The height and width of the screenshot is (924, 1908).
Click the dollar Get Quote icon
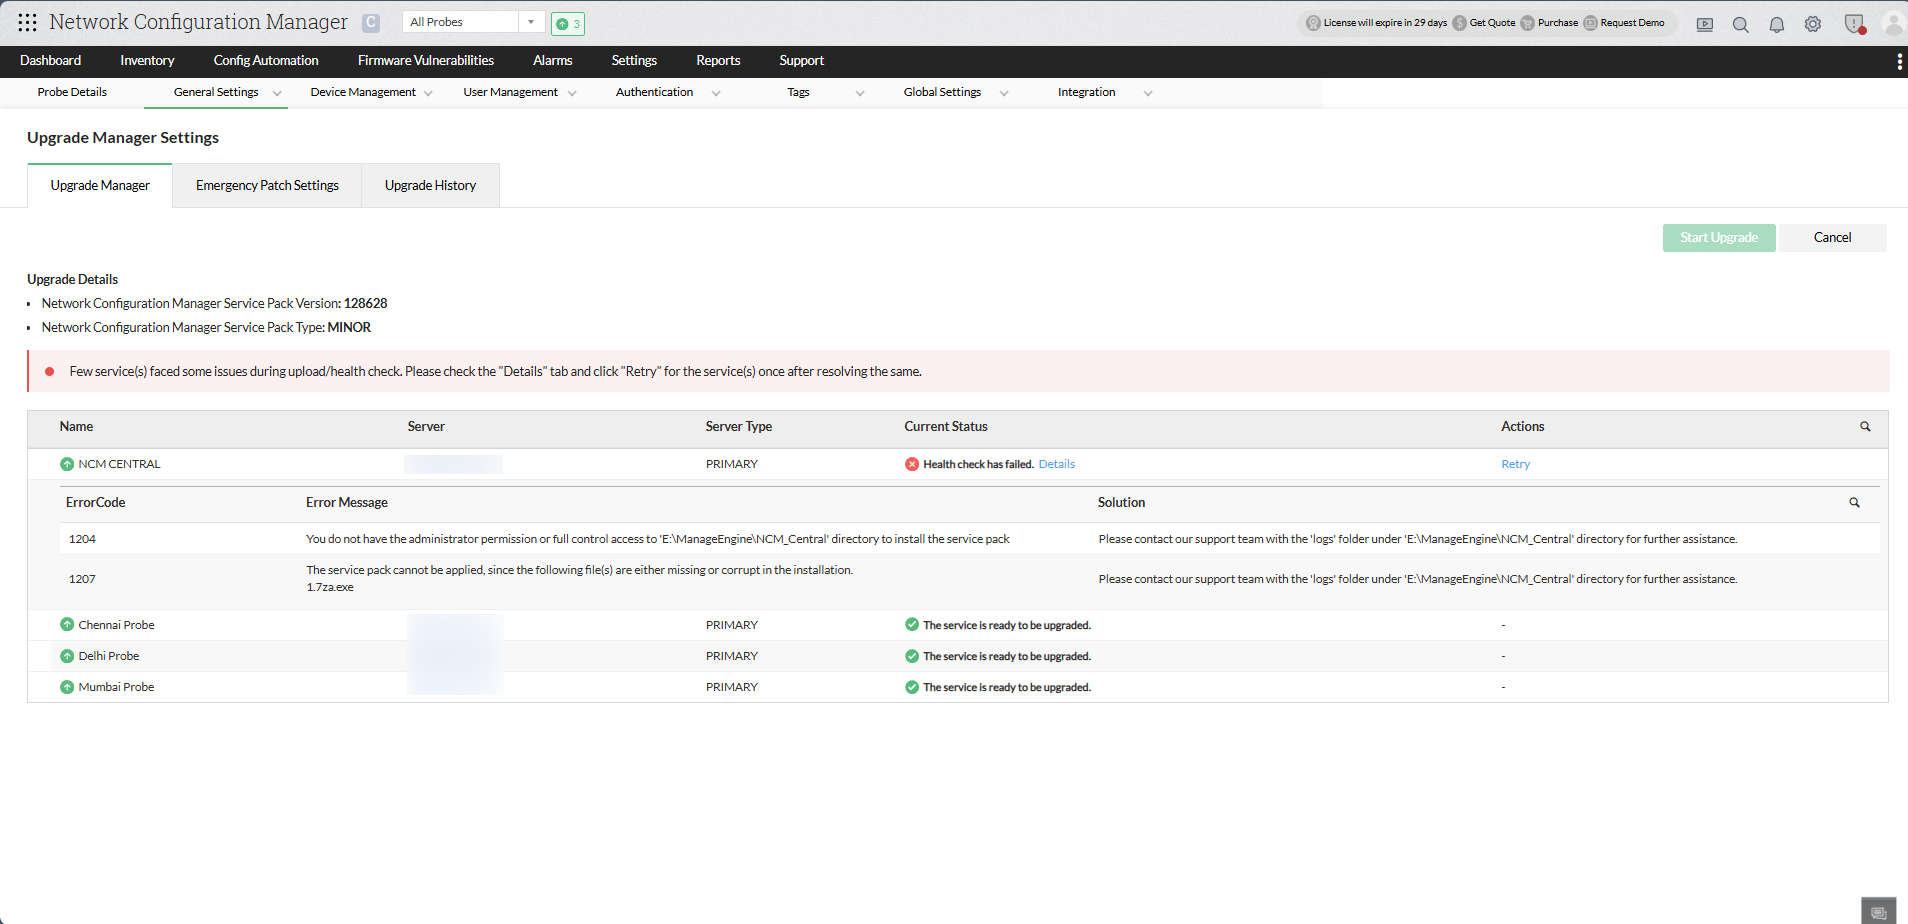pyautogui.click(x=1460, y=23)
